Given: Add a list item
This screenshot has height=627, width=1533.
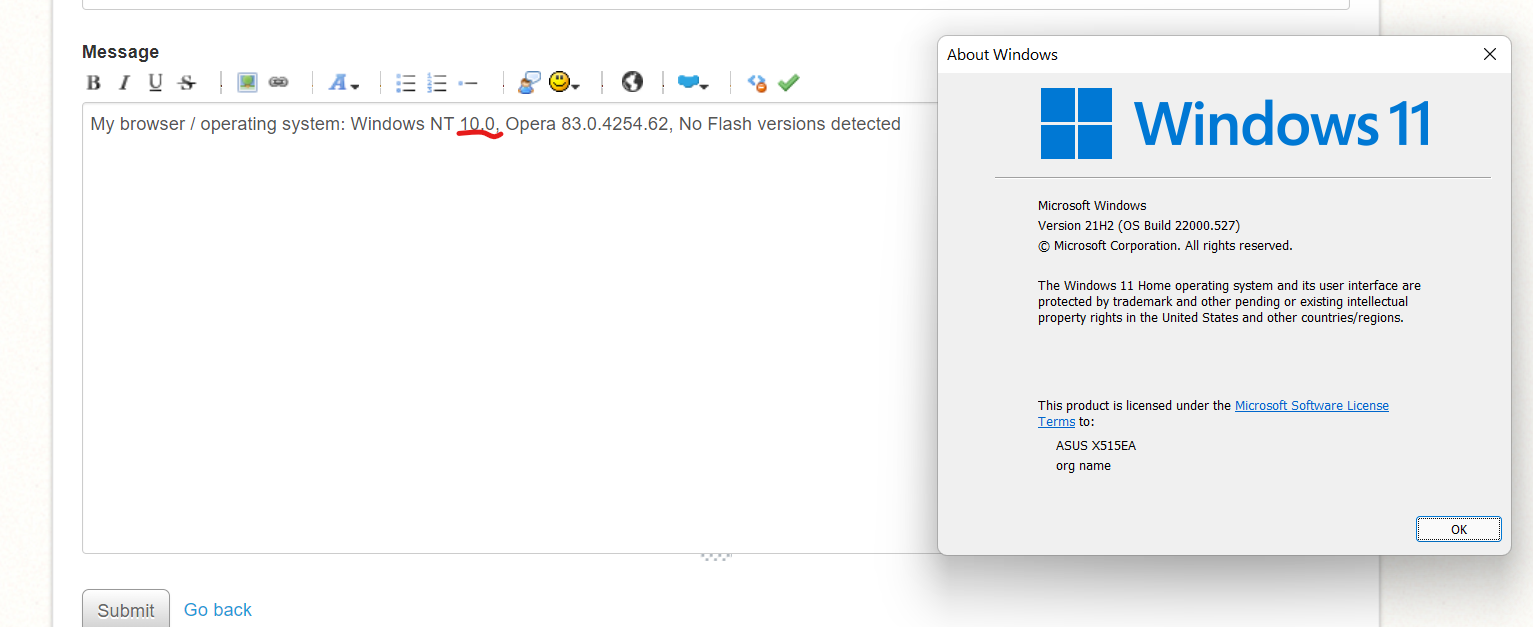Looking at the screenshot, I should 468,83.
